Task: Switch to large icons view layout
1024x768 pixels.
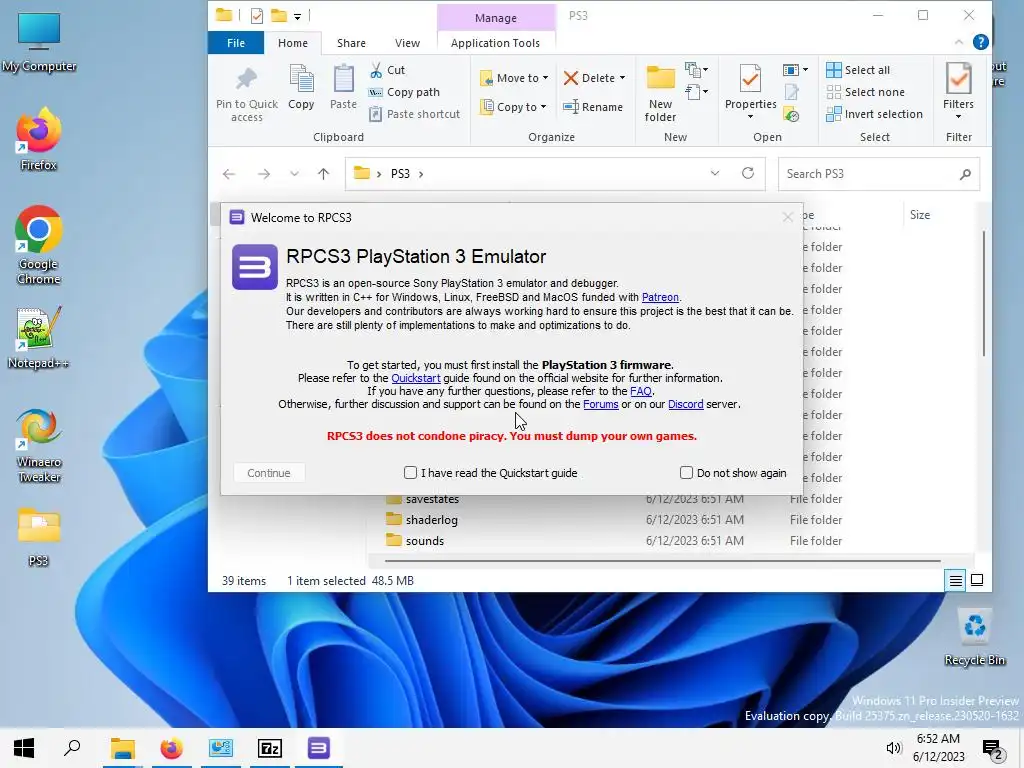Action: click(977, 580)
